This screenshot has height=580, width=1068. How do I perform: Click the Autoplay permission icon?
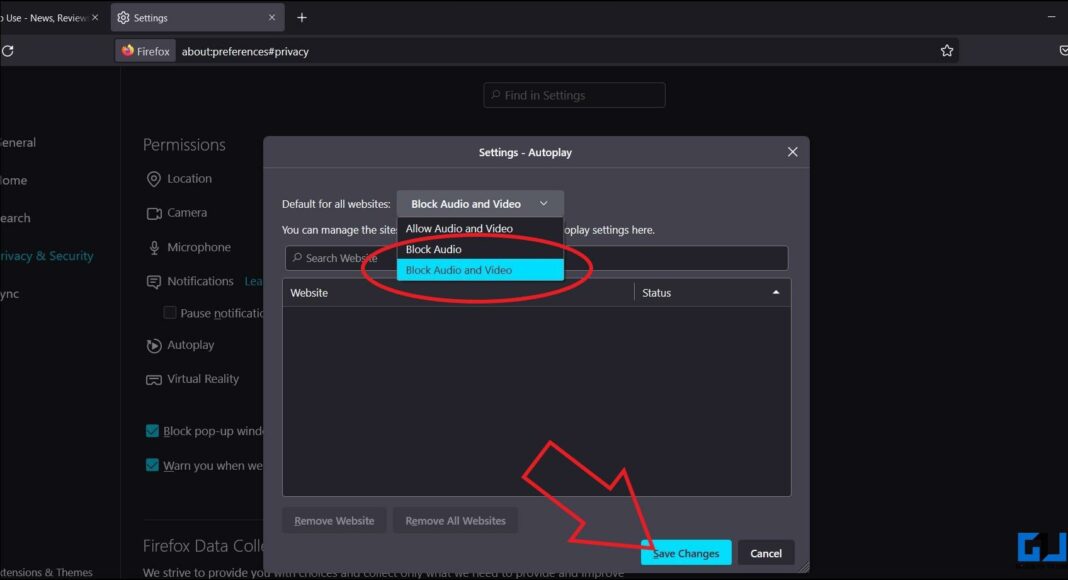coord(154,345)
